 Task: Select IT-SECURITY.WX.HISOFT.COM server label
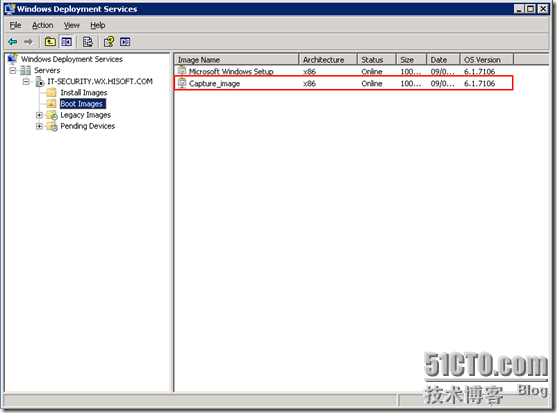coord(100,81)
